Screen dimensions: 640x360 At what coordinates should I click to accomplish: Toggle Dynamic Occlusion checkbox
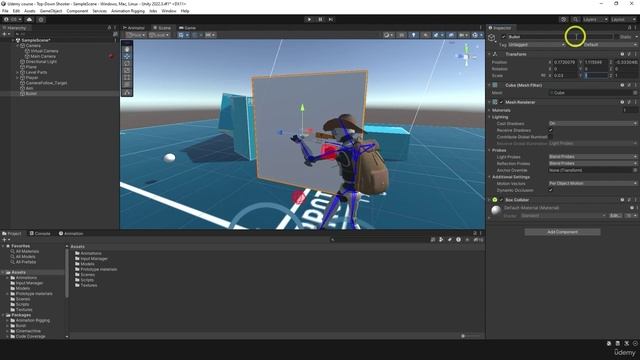(x=551, y=190)
